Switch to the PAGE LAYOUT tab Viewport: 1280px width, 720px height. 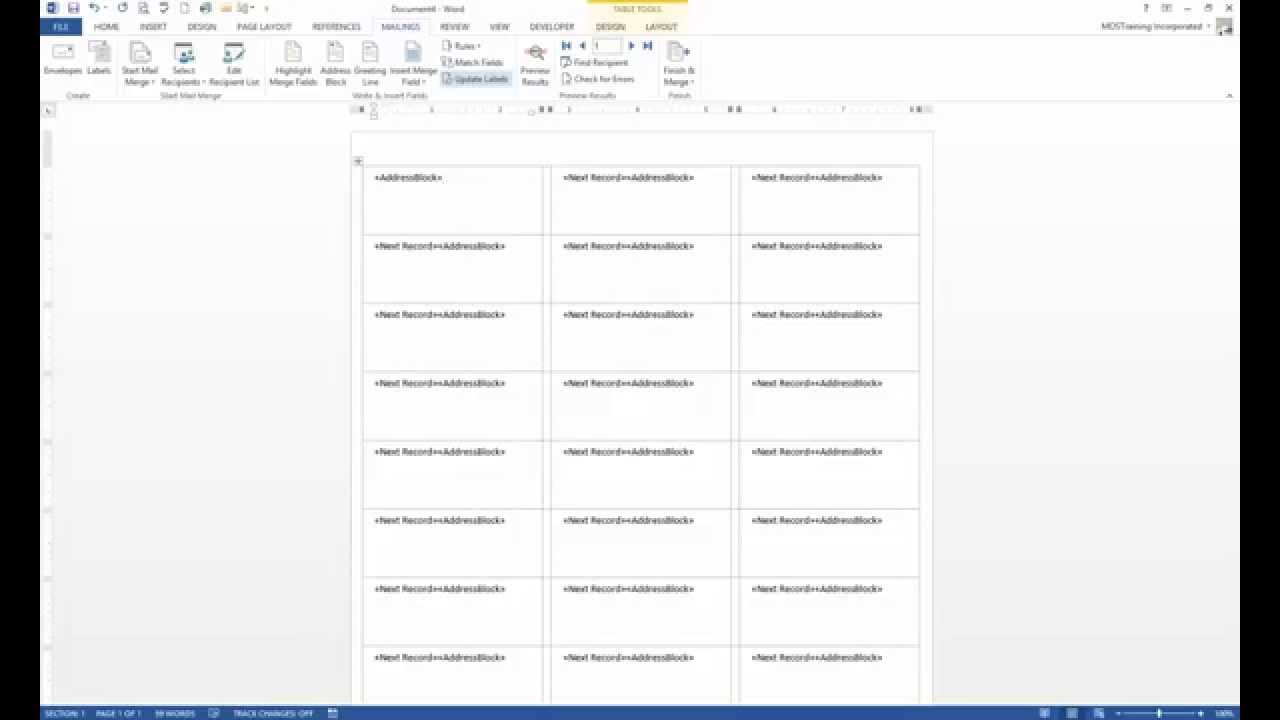point(264,27)
